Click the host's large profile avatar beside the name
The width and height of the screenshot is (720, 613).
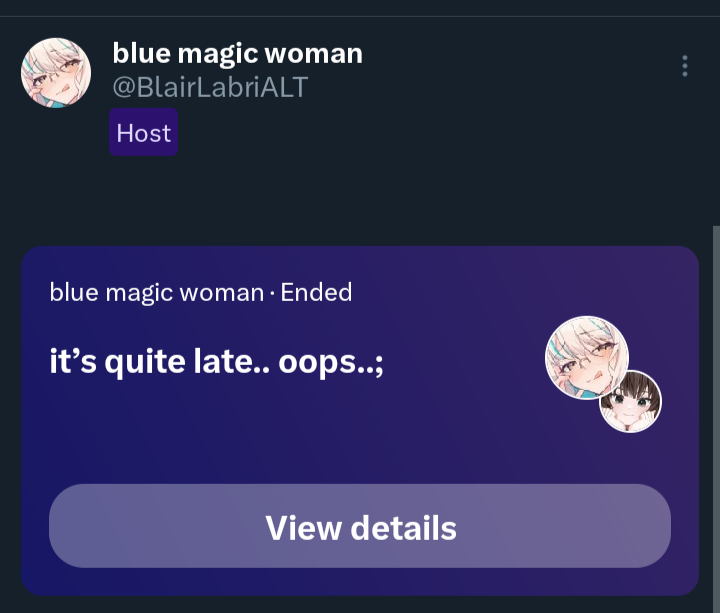pos(56,73)
